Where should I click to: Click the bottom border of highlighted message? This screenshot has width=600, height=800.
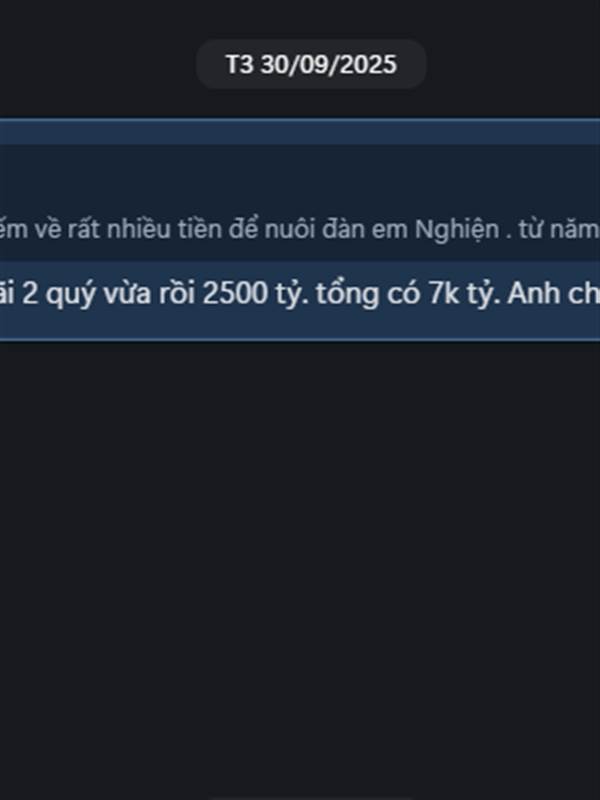(300, 339)
